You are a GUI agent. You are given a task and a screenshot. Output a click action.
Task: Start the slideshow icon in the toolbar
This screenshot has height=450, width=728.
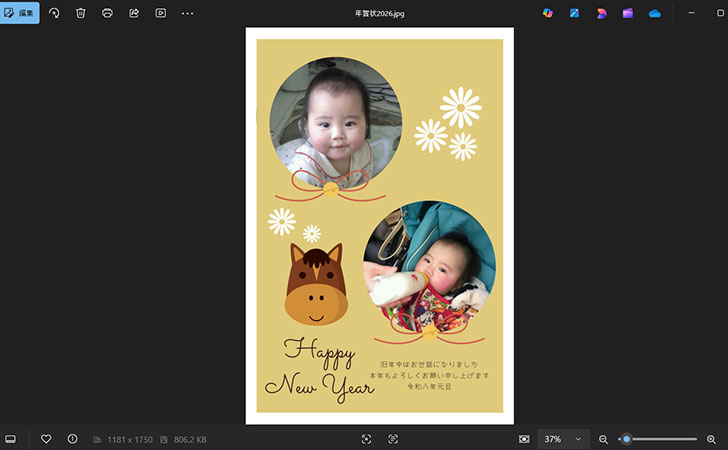tap(160, 13)
